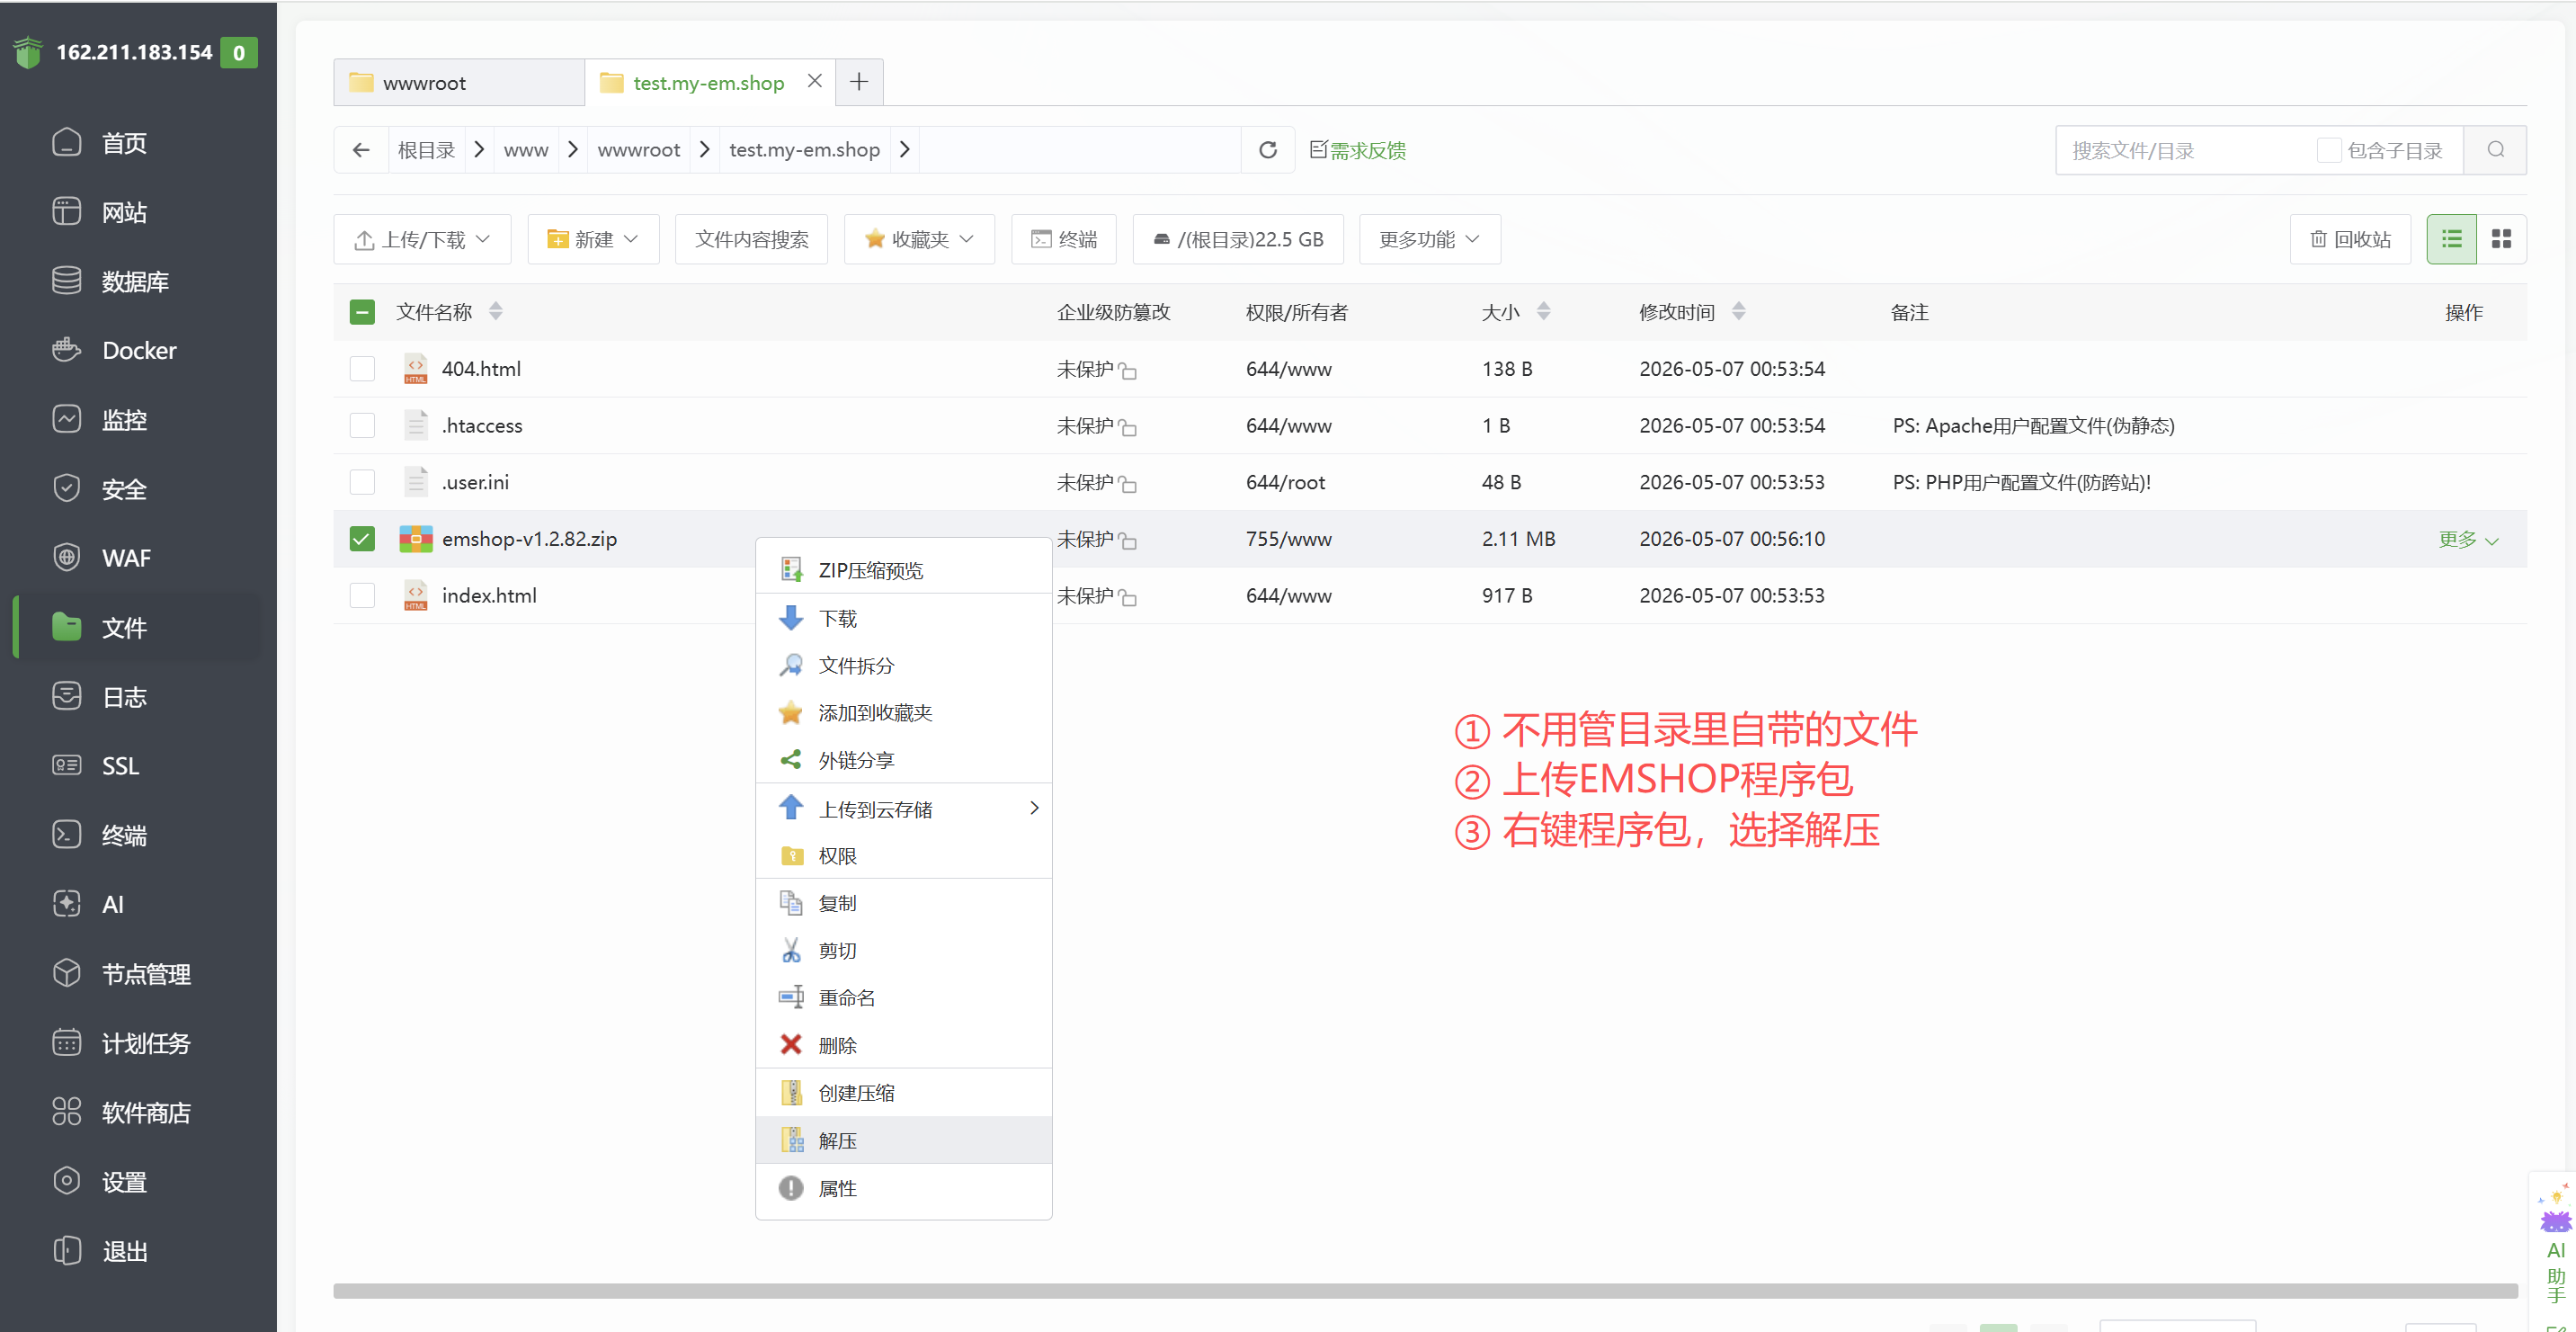Navigate to wwwroot in the path bar
The height and width of the screenshot is (1332, 2576).
pyautogui.click(x=639, y=150)
